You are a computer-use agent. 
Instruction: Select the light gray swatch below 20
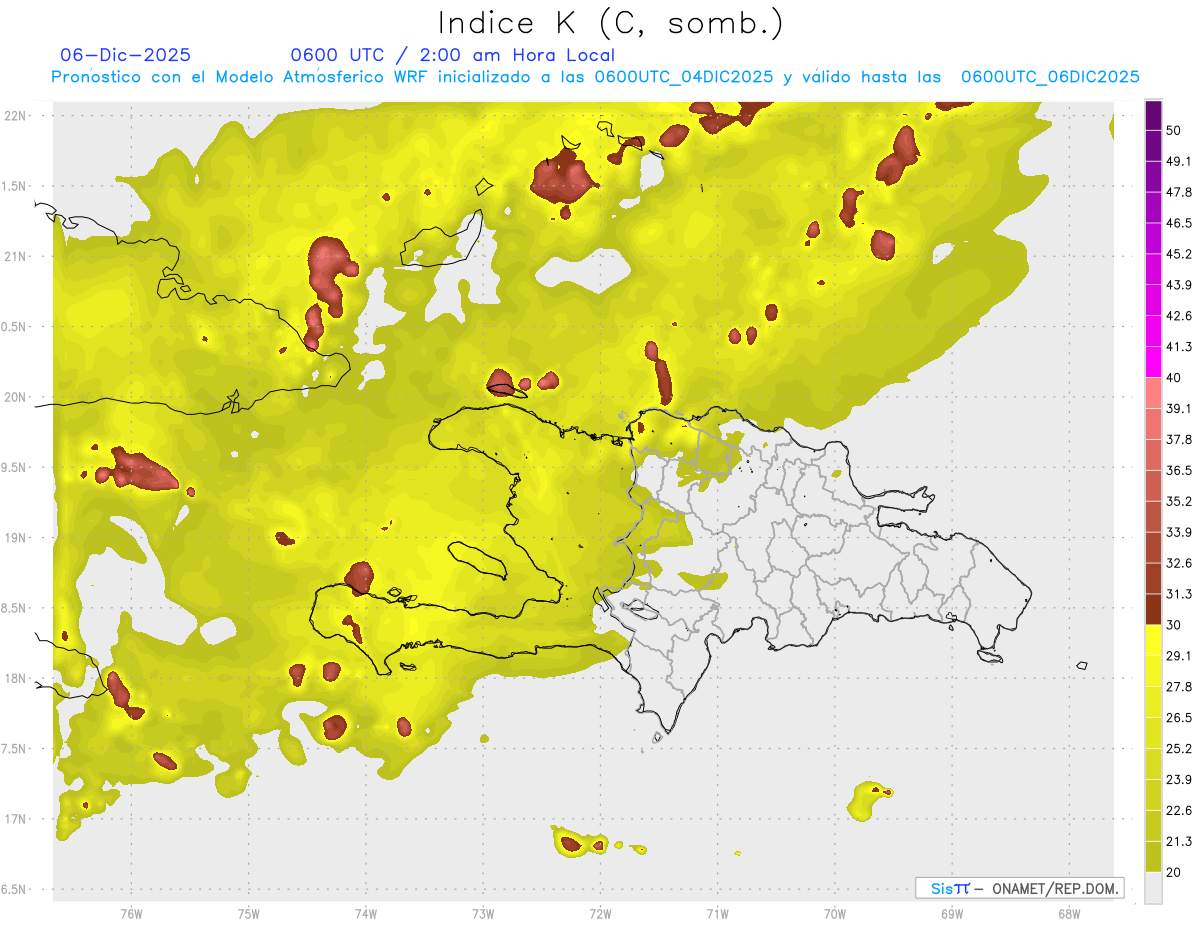1153,888
